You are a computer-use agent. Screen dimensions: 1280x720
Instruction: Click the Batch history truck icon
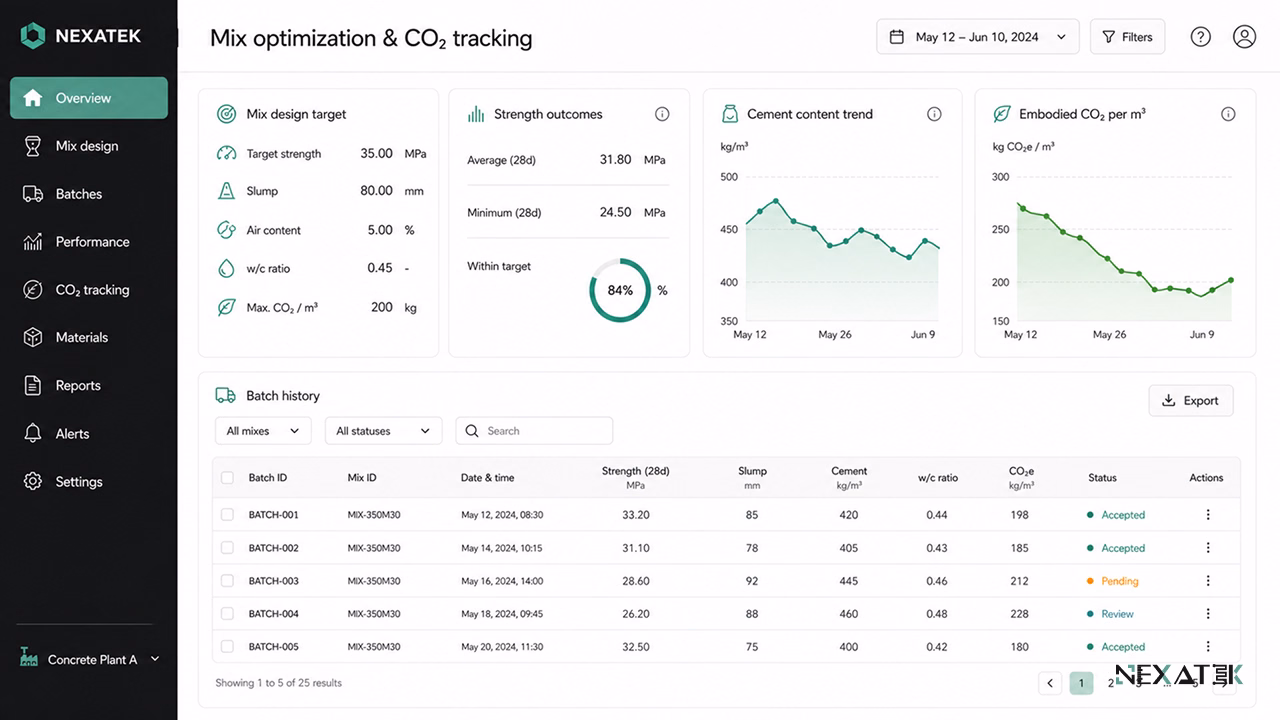point(226,396)
